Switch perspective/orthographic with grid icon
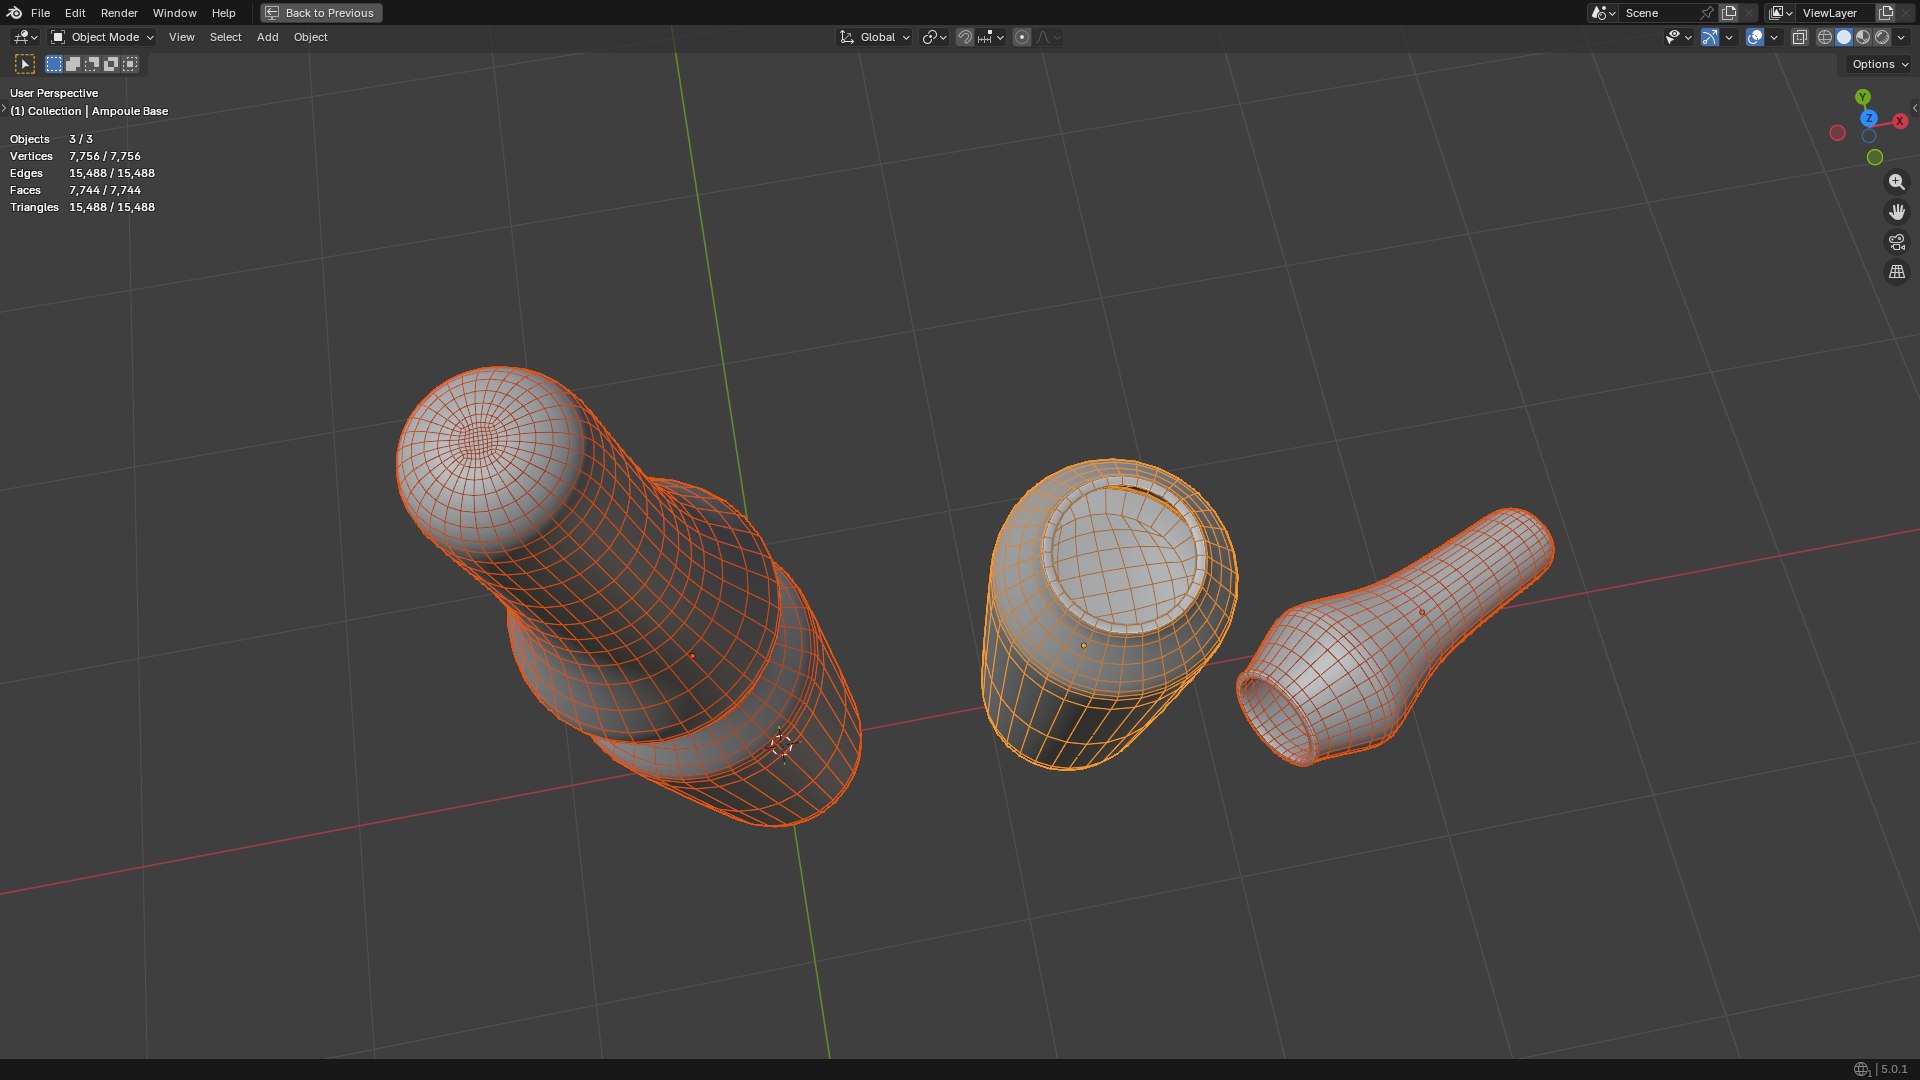This screenshot has width=1920, height=1080. pos(1896,272)
